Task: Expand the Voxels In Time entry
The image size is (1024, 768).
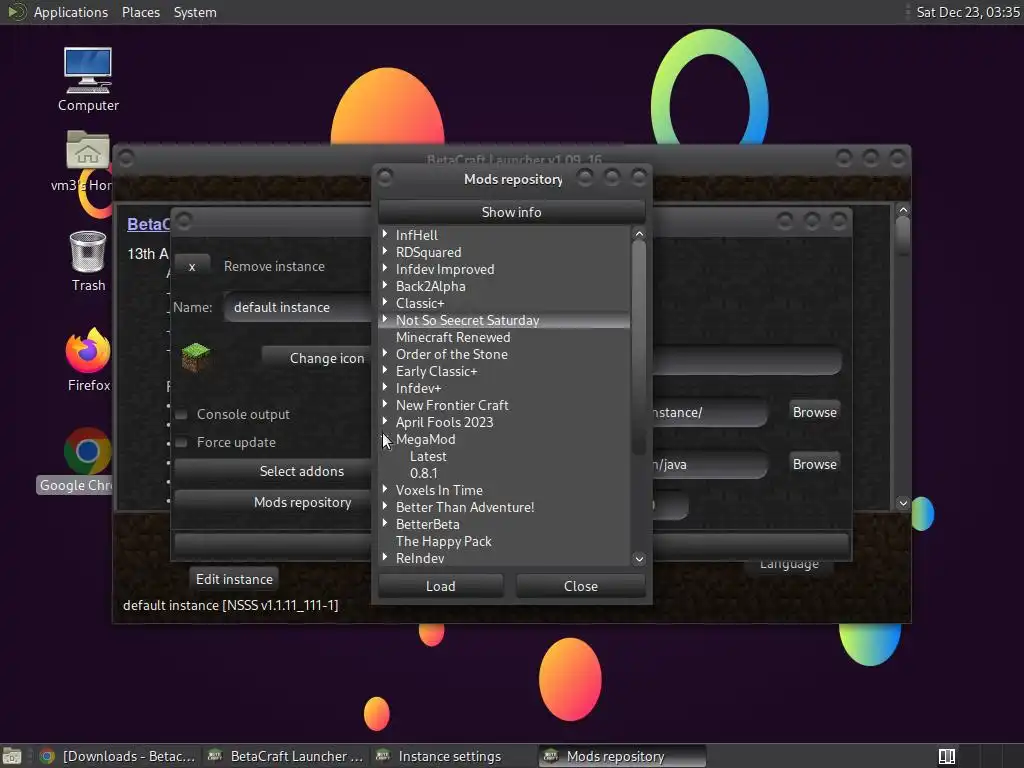Action: [x=385, y=488]
